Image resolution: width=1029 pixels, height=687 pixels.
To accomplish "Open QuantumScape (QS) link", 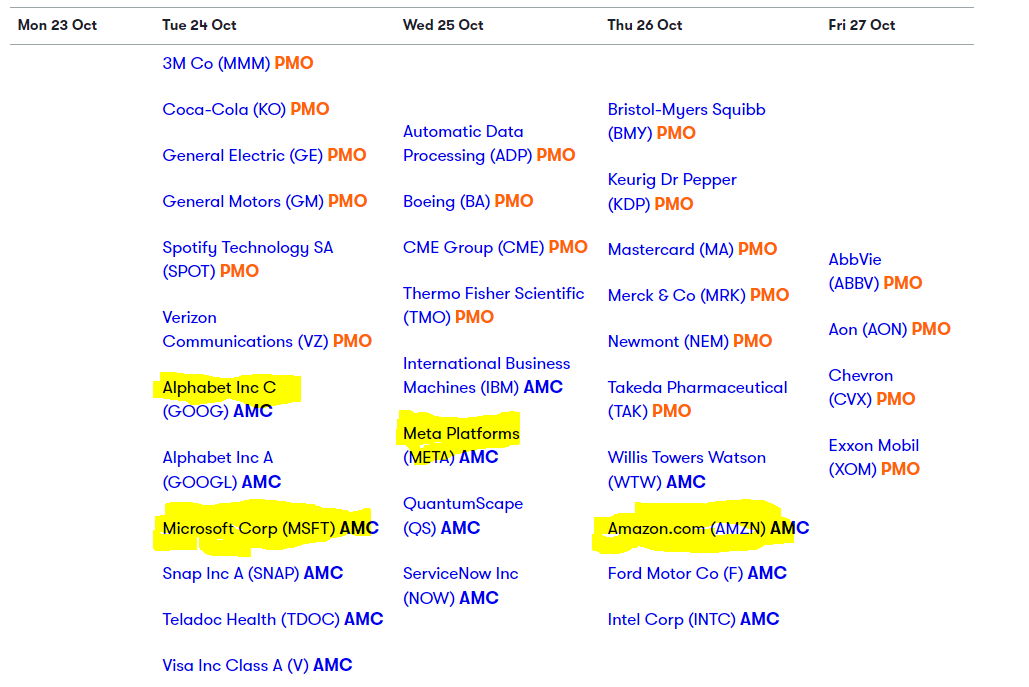I will (463, 516).
